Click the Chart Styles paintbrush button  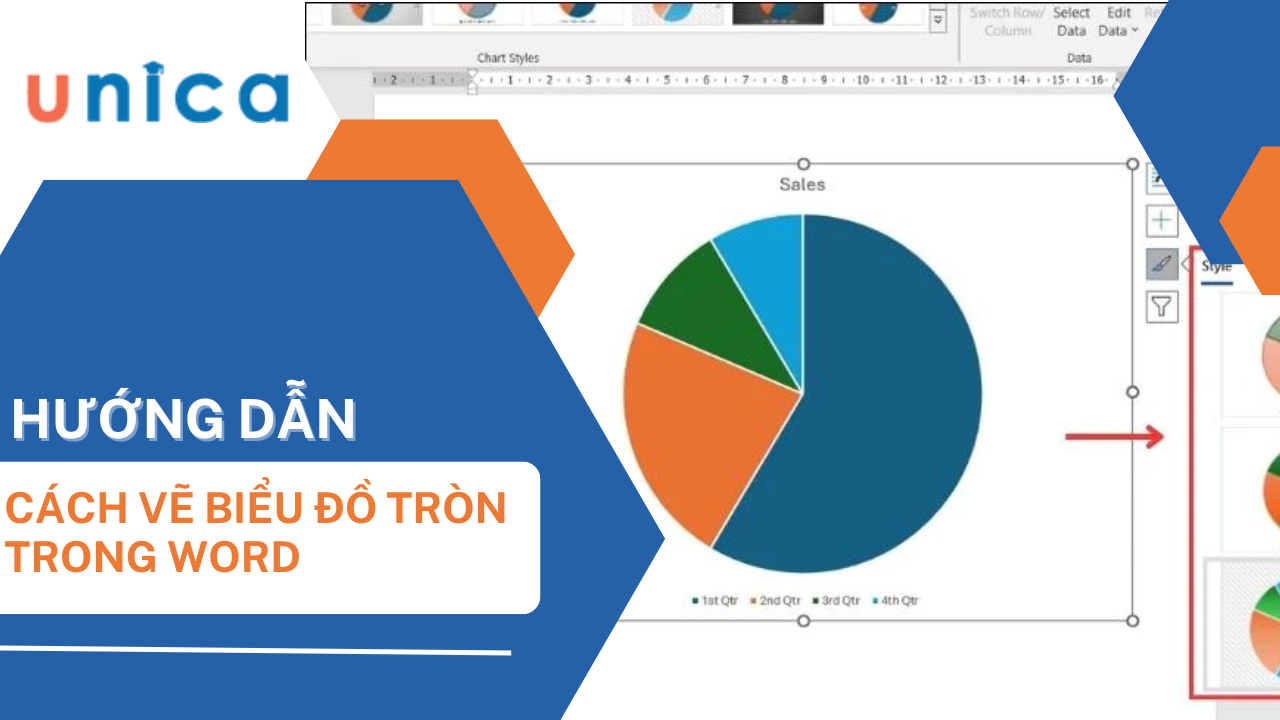tap(1161, 264)
